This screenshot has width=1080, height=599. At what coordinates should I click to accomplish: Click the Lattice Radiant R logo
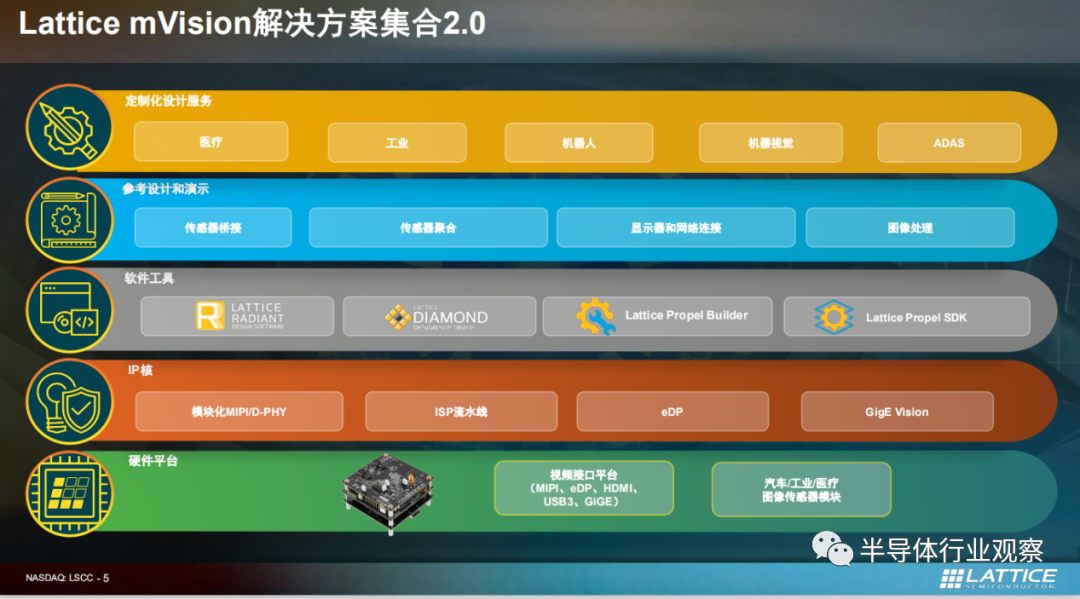(209, 316)
